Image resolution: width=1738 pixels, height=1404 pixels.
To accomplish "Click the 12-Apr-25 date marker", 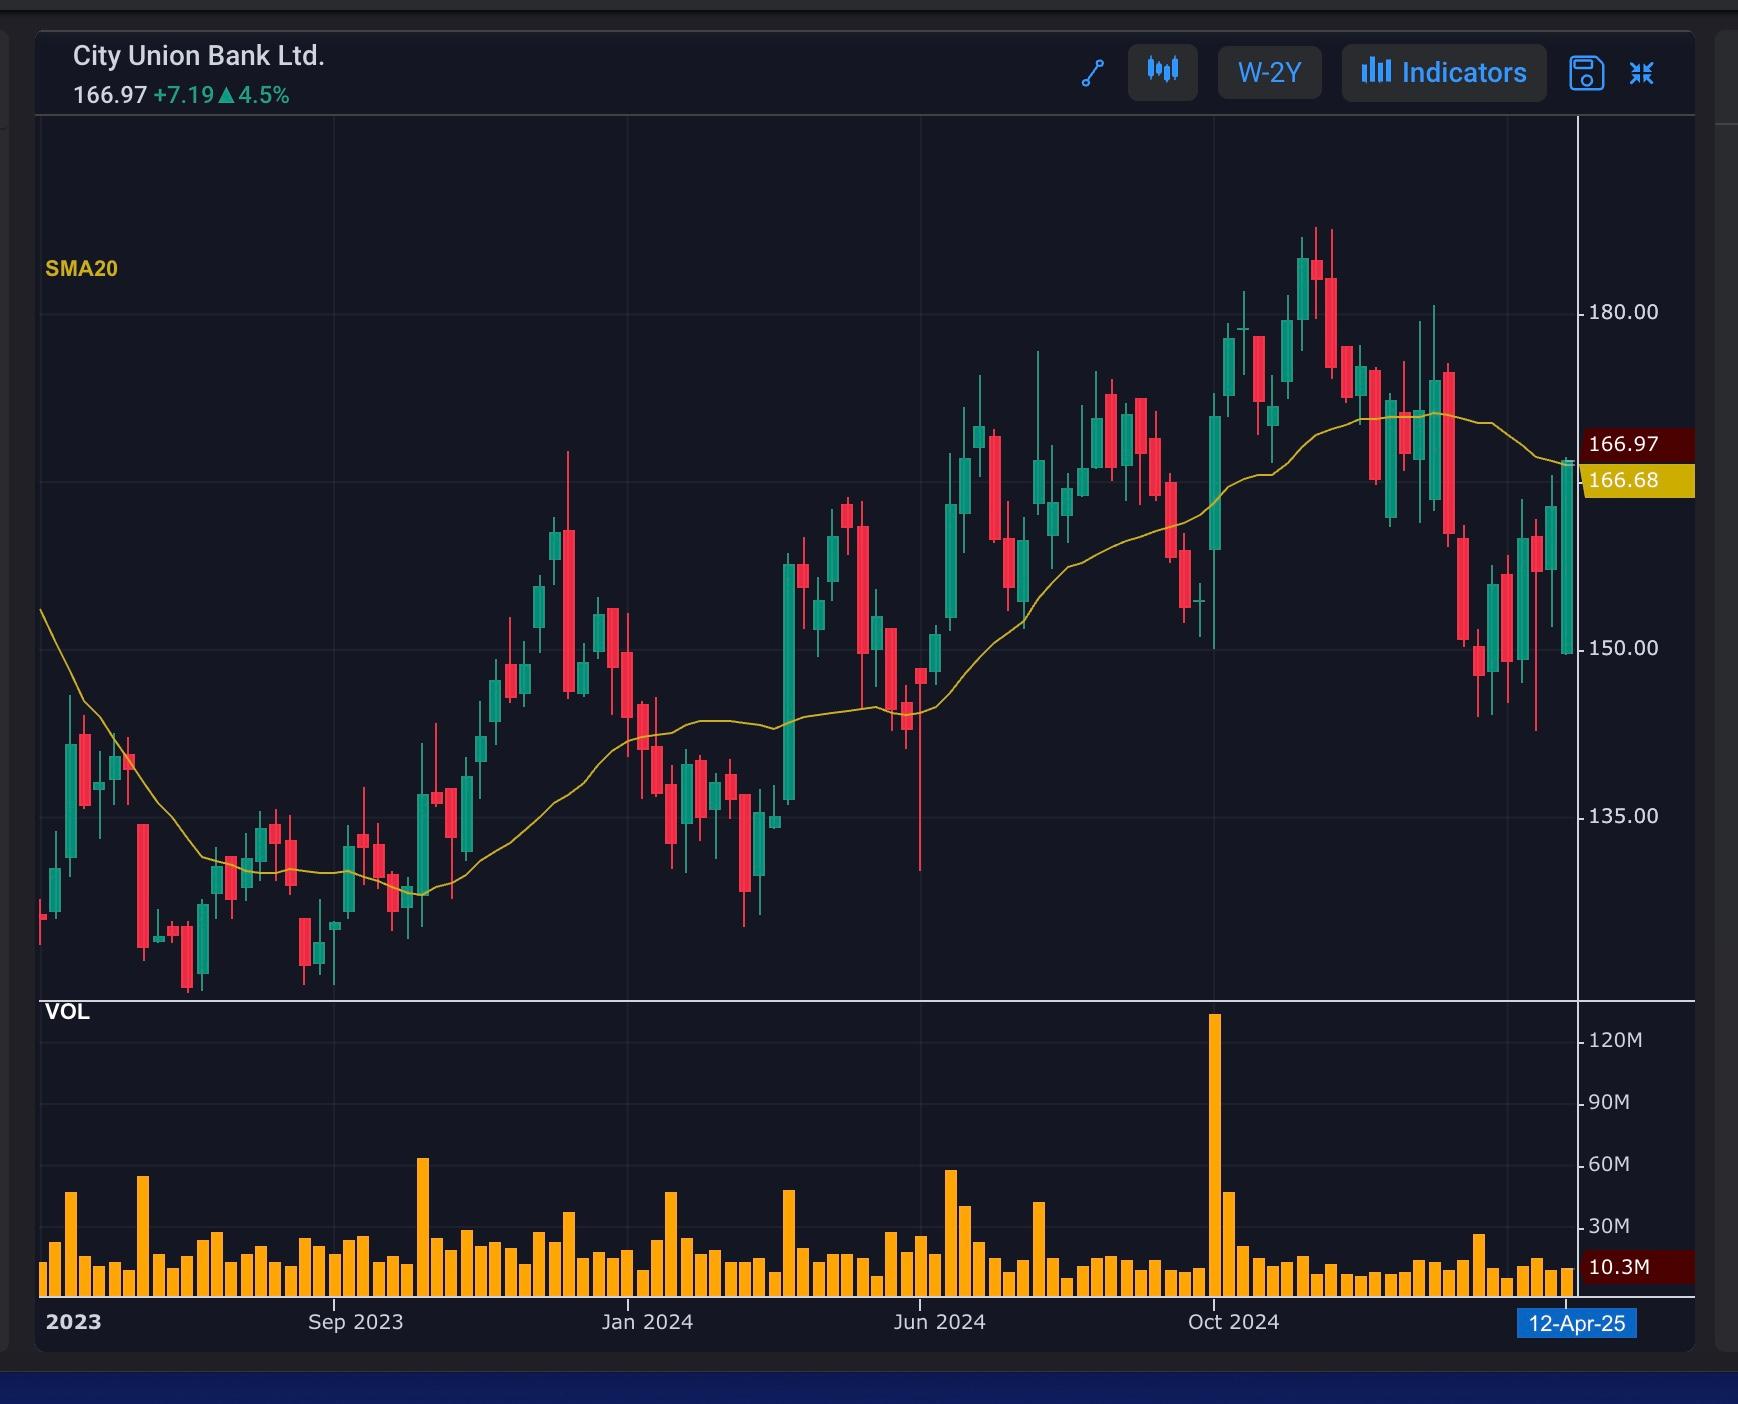I will click(1577, 1324).
